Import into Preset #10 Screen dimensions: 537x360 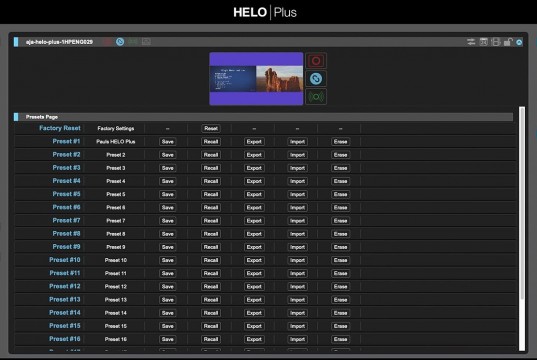pos(297,260)
